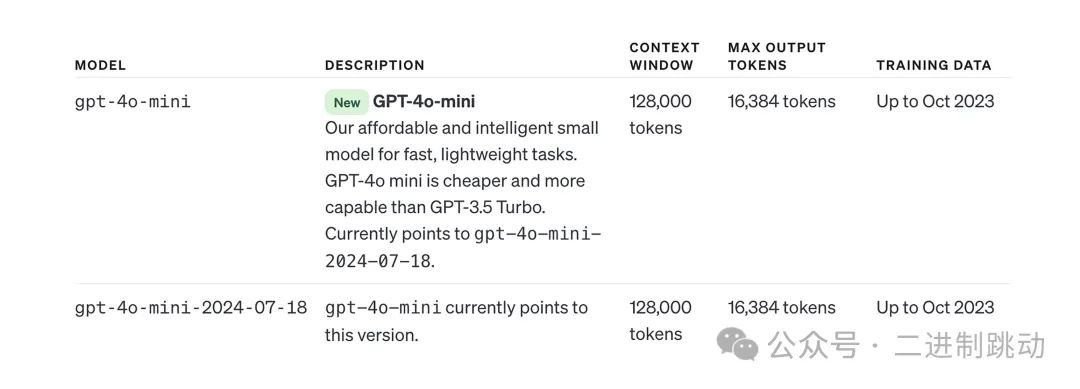Screen dimensions: 1080x389
Task: Click the DESCRIPTION column header
Action: point(375,65)
